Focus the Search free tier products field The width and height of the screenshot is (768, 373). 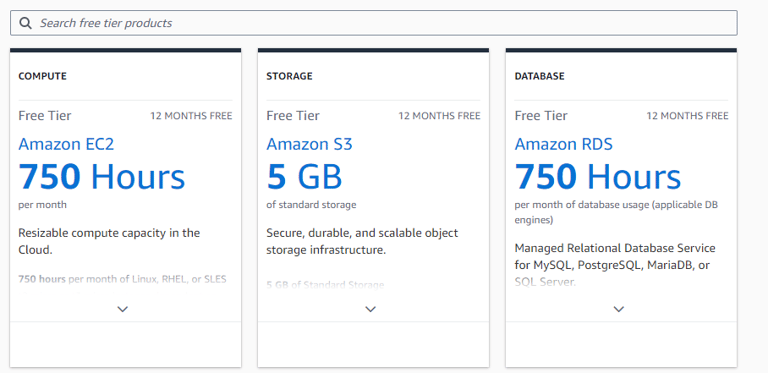pos(374,23)
